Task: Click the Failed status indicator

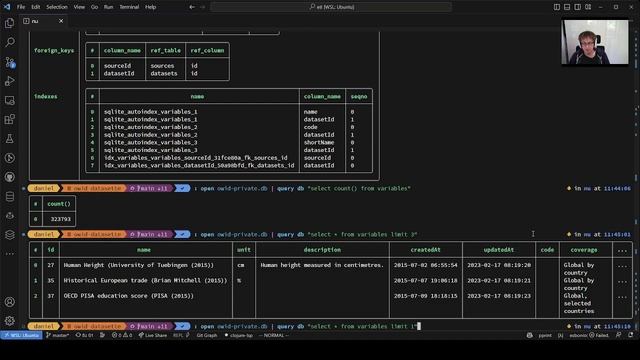Action: click(x=598, y=335)
